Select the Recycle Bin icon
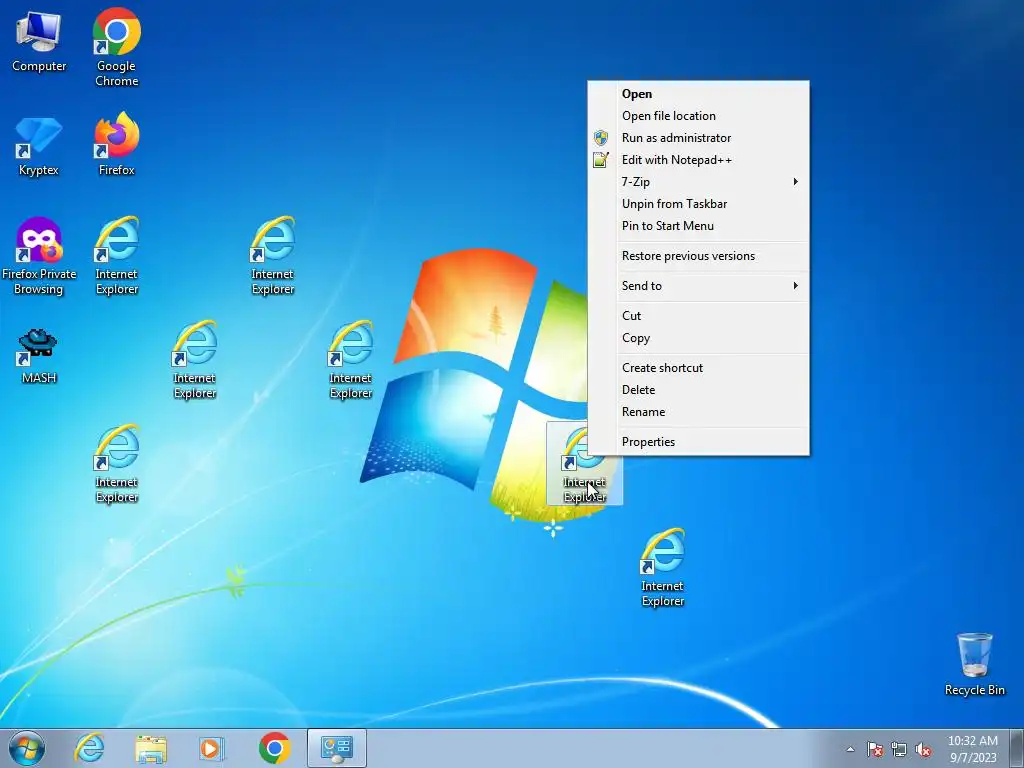This screenshot has width=1024, height=768. tap(974, 664)
